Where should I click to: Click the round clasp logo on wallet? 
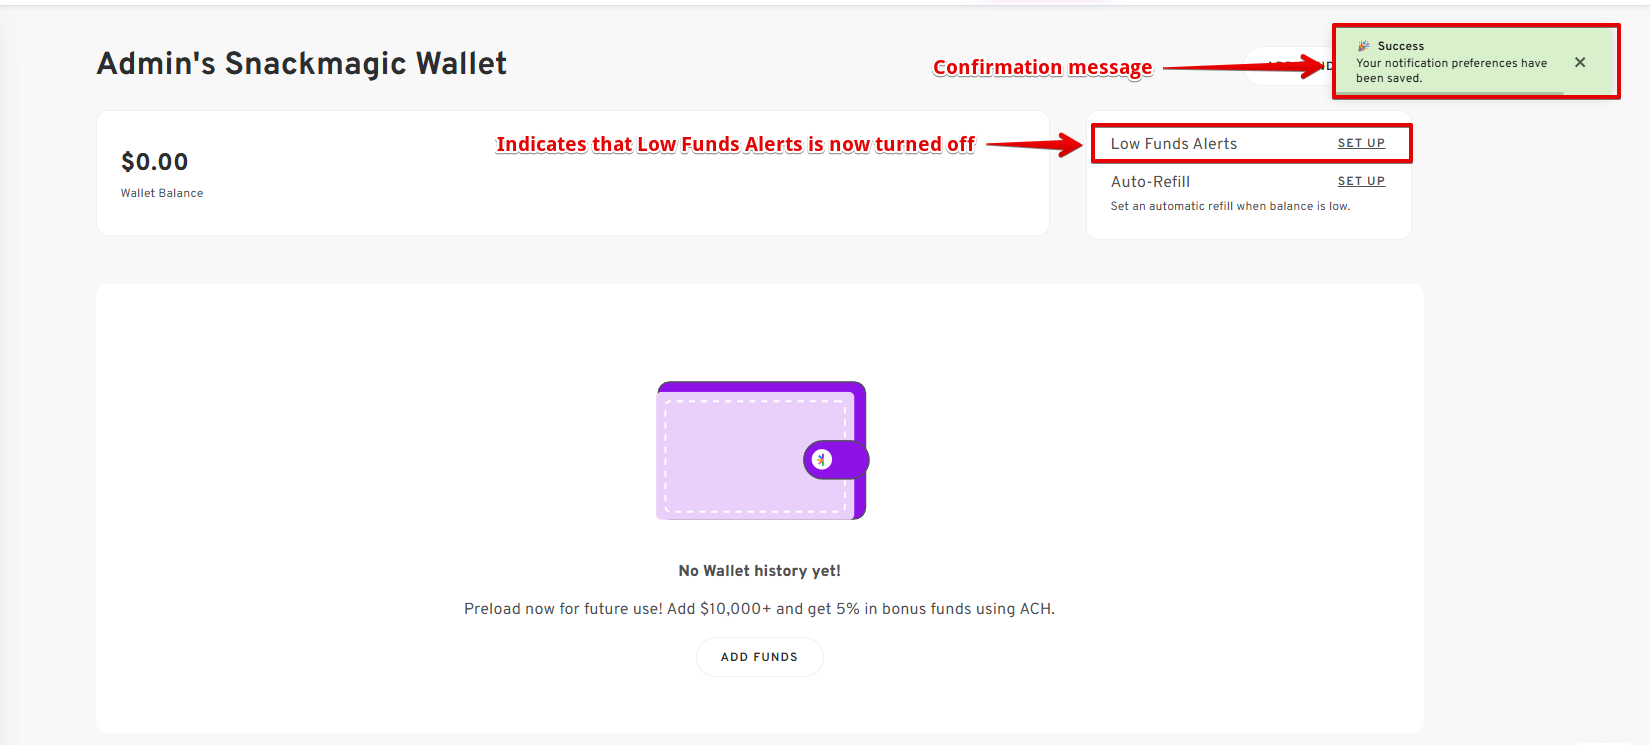(822, 460)
